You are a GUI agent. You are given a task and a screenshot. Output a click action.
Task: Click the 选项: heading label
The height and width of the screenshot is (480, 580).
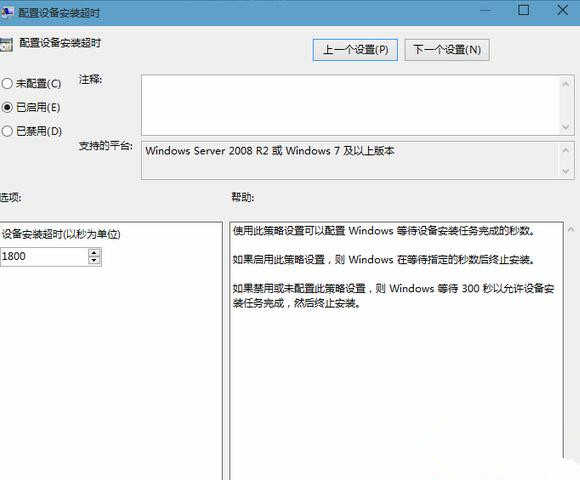click(x=10, y=197)
